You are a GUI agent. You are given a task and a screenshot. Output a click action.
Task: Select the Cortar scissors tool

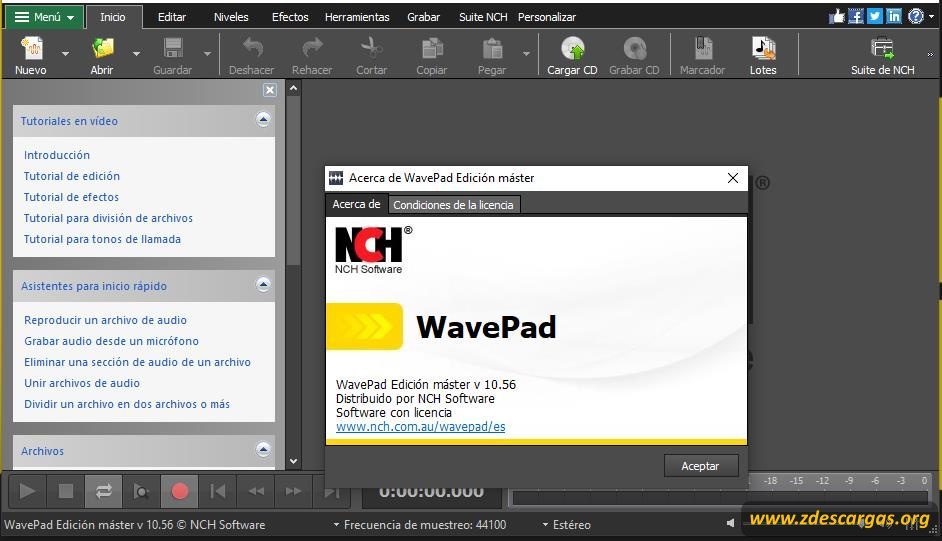tap(371, 48)
